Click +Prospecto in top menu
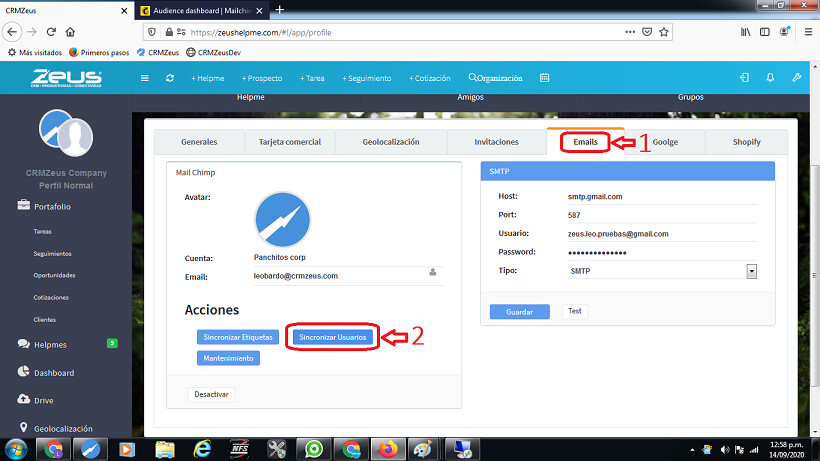820x461 pixels. 262,78
